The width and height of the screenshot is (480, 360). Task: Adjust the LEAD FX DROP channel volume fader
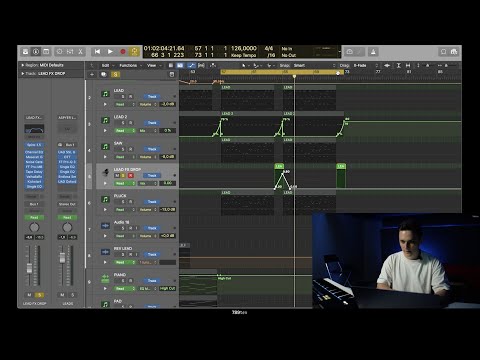[29, 268]
